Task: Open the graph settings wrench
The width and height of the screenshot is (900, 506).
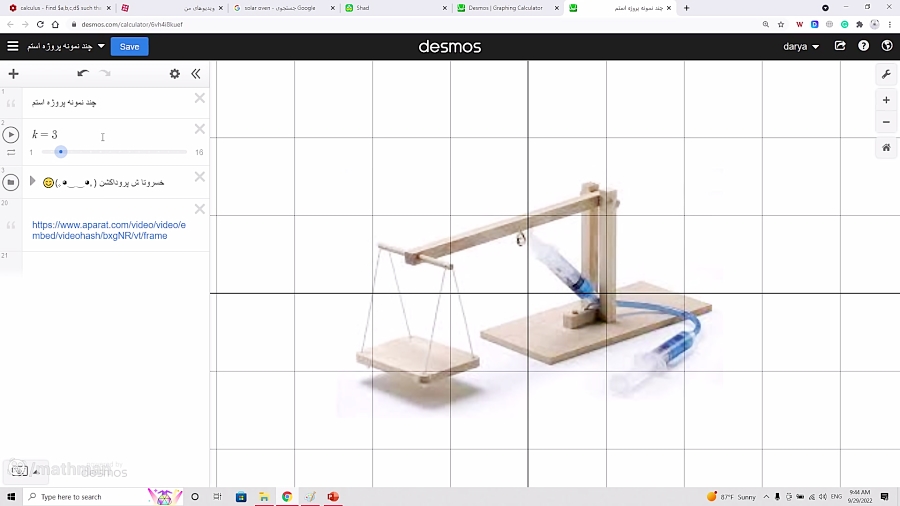Action: pyautogui.click(x=886, y=75)
